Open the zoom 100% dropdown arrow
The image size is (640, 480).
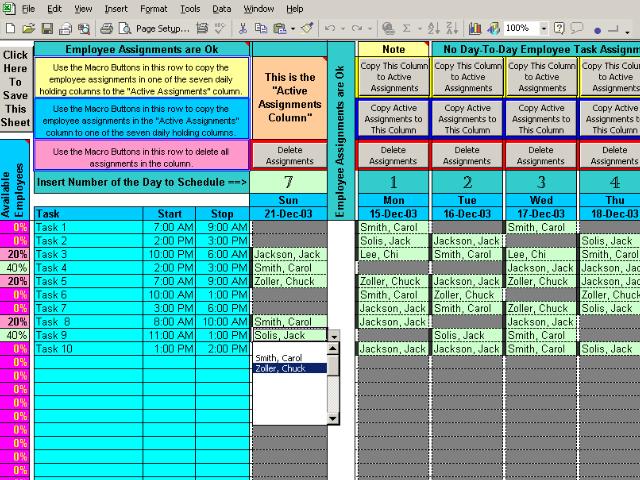(x=544, y=28)
